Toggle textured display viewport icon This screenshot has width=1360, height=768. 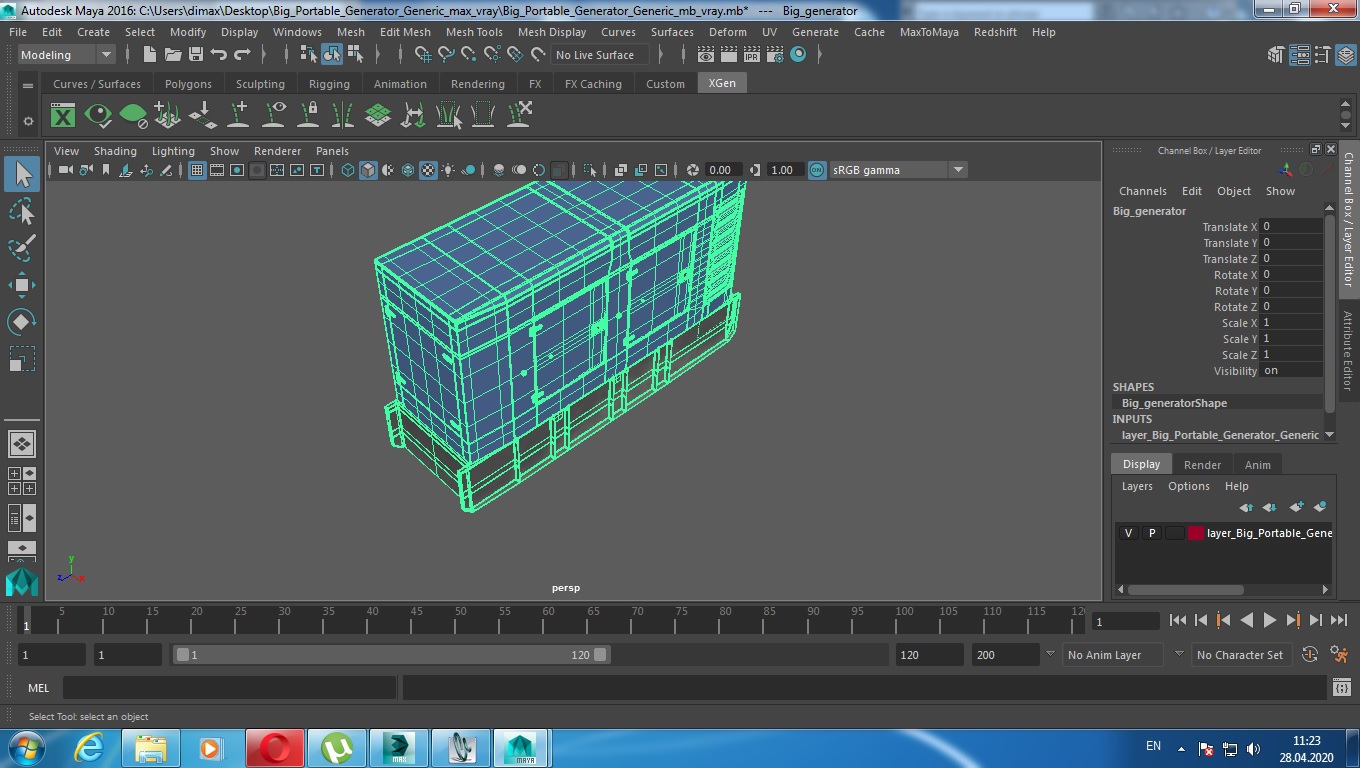click(428, 170)
